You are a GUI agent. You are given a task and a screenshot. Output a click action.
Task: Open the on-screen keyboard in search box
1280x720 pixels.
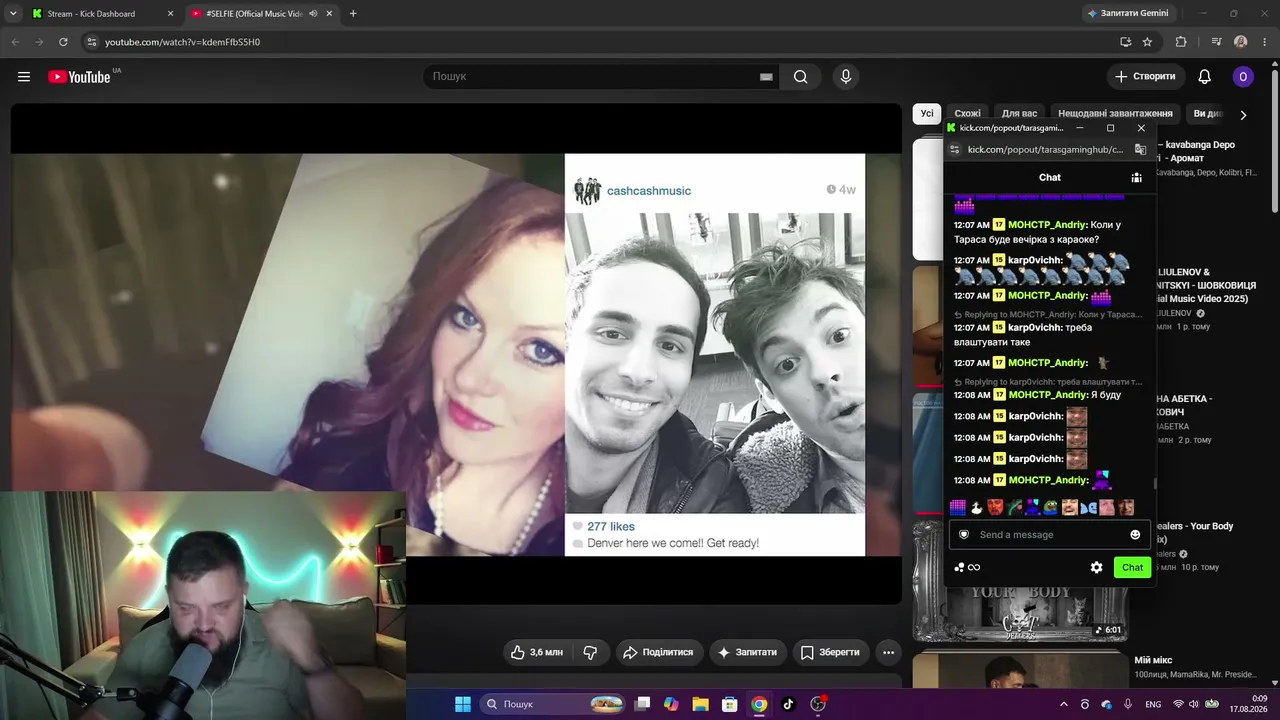766,77
